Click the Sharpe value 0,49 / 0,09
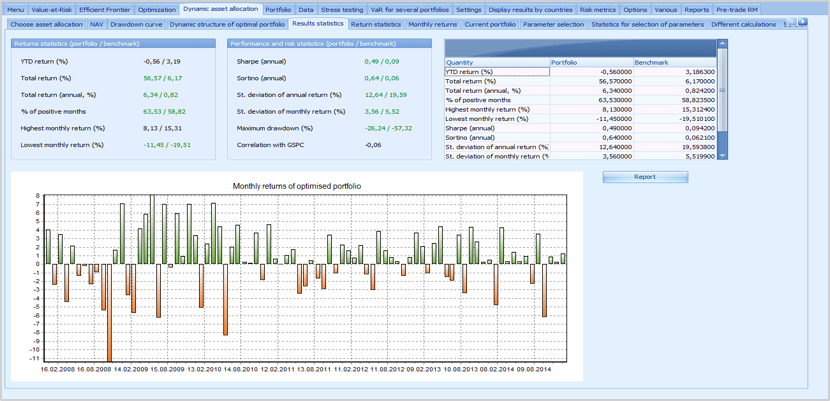Viewport: 830px width, 401px height. coord(382,61)
